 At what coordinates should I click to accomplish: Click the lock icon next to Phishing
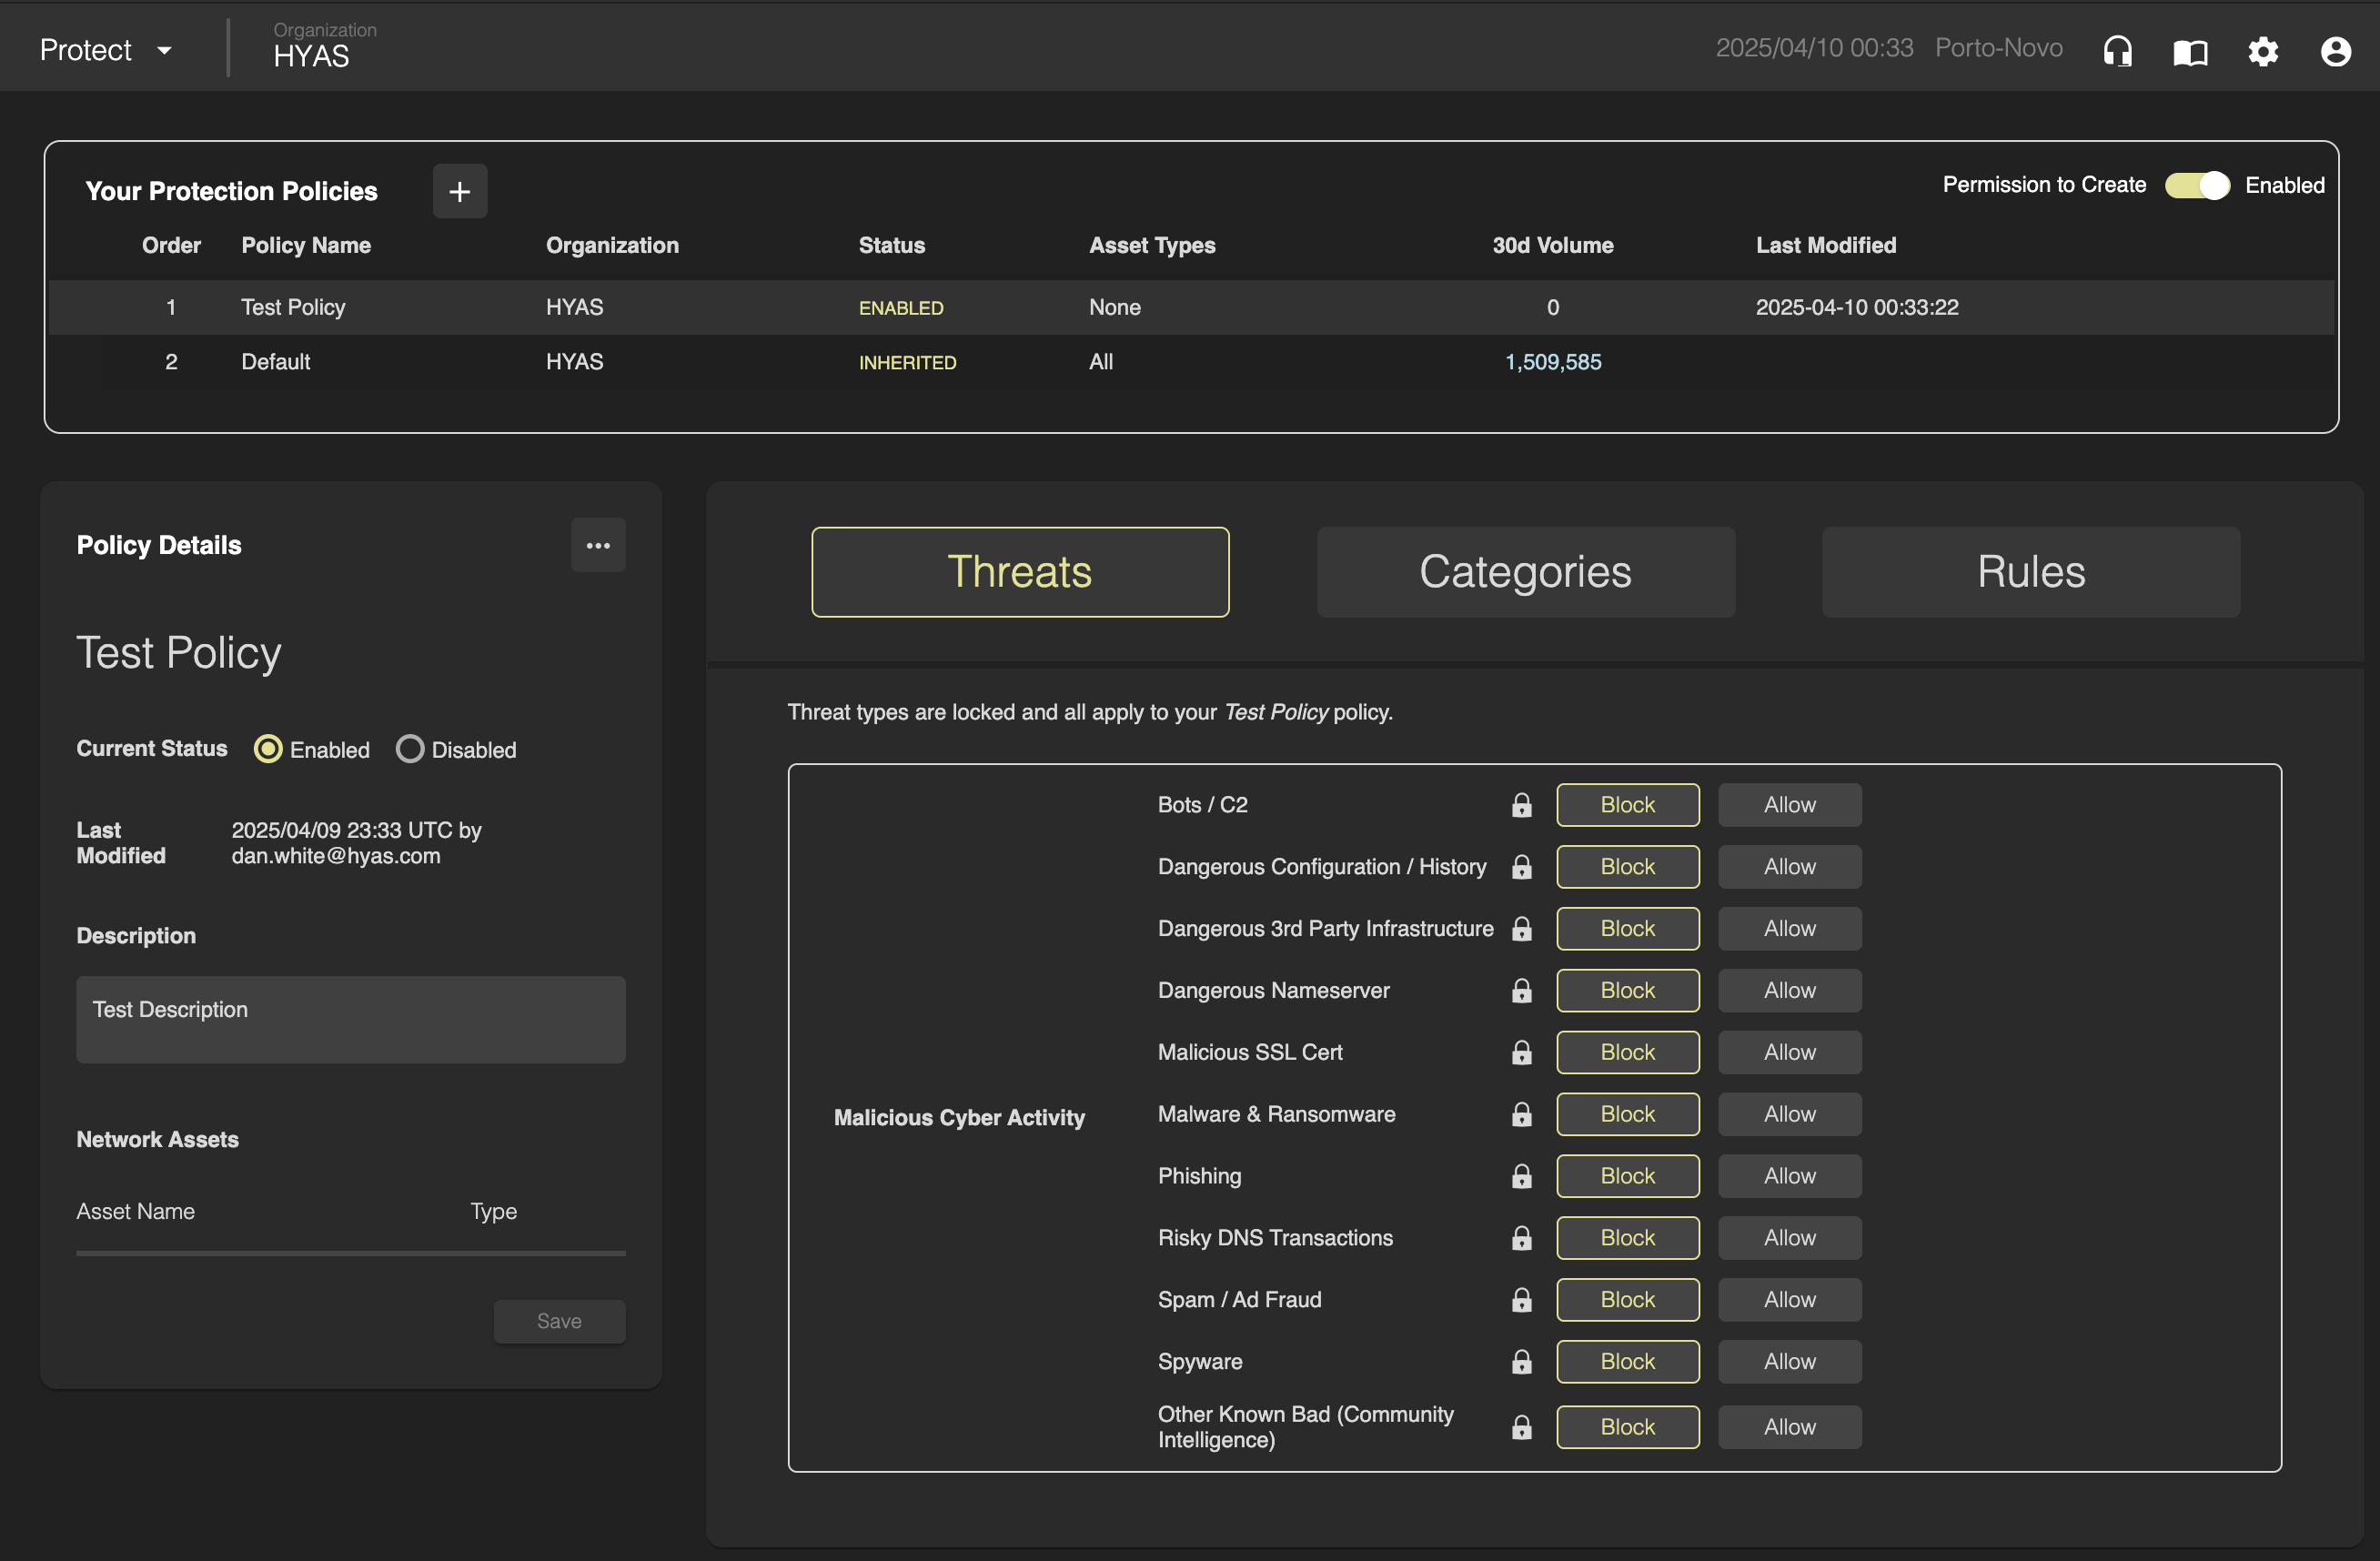tap(1521, 1176)
